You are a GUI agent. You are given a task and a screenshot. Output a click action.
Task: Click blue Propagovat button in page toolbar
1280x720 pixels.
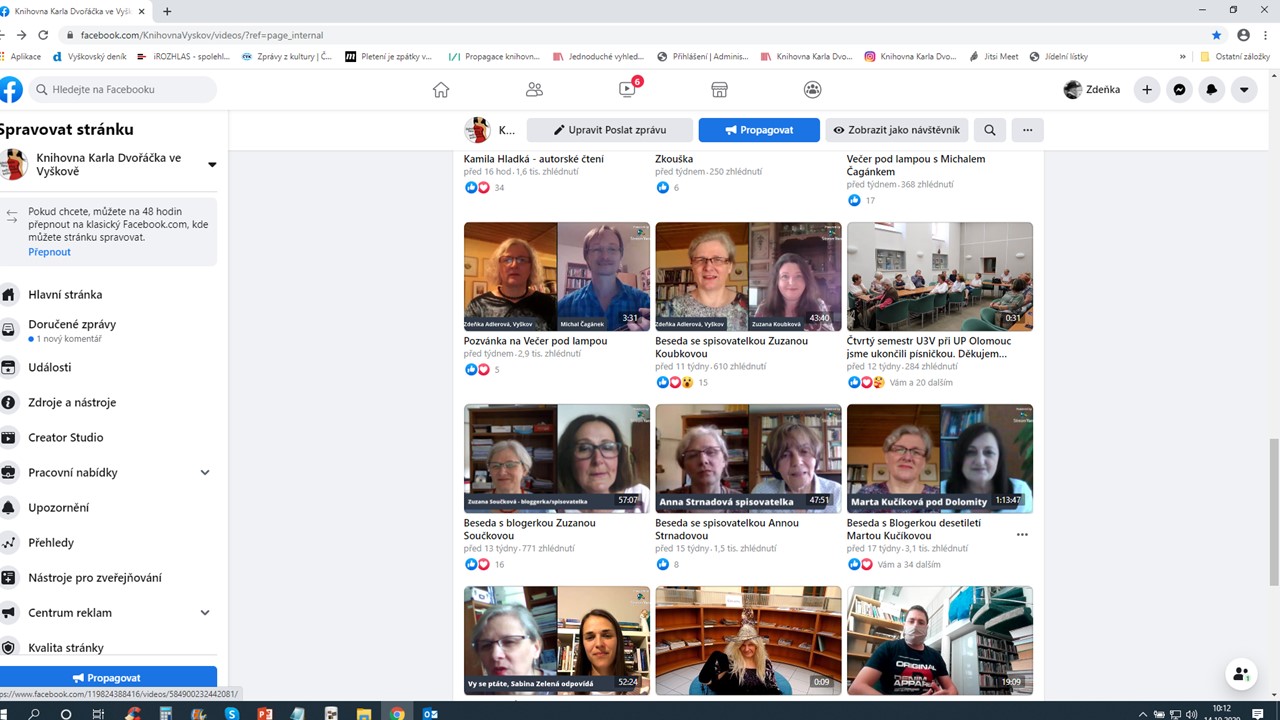click(759, 130)
